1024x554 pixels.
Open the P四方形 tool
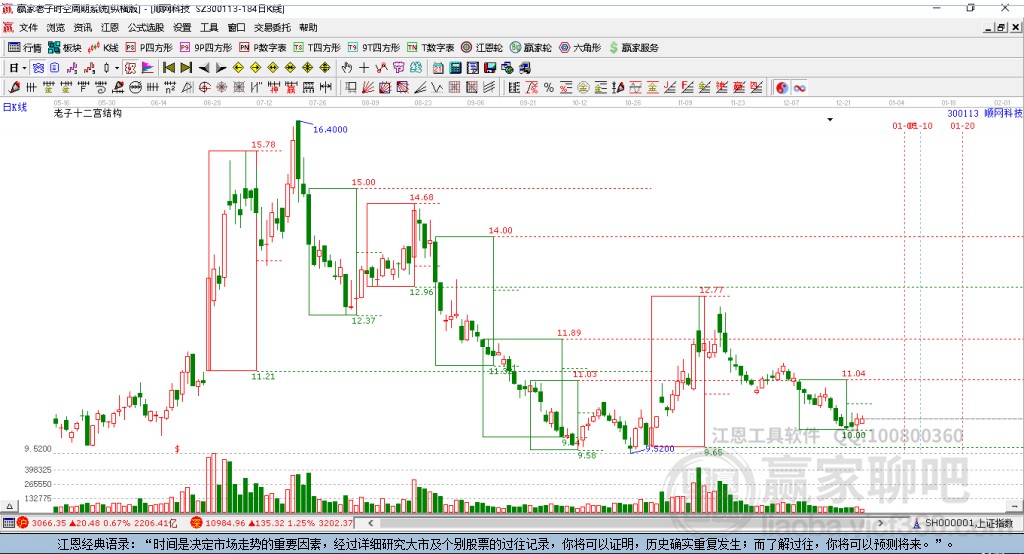click(149, 48)
